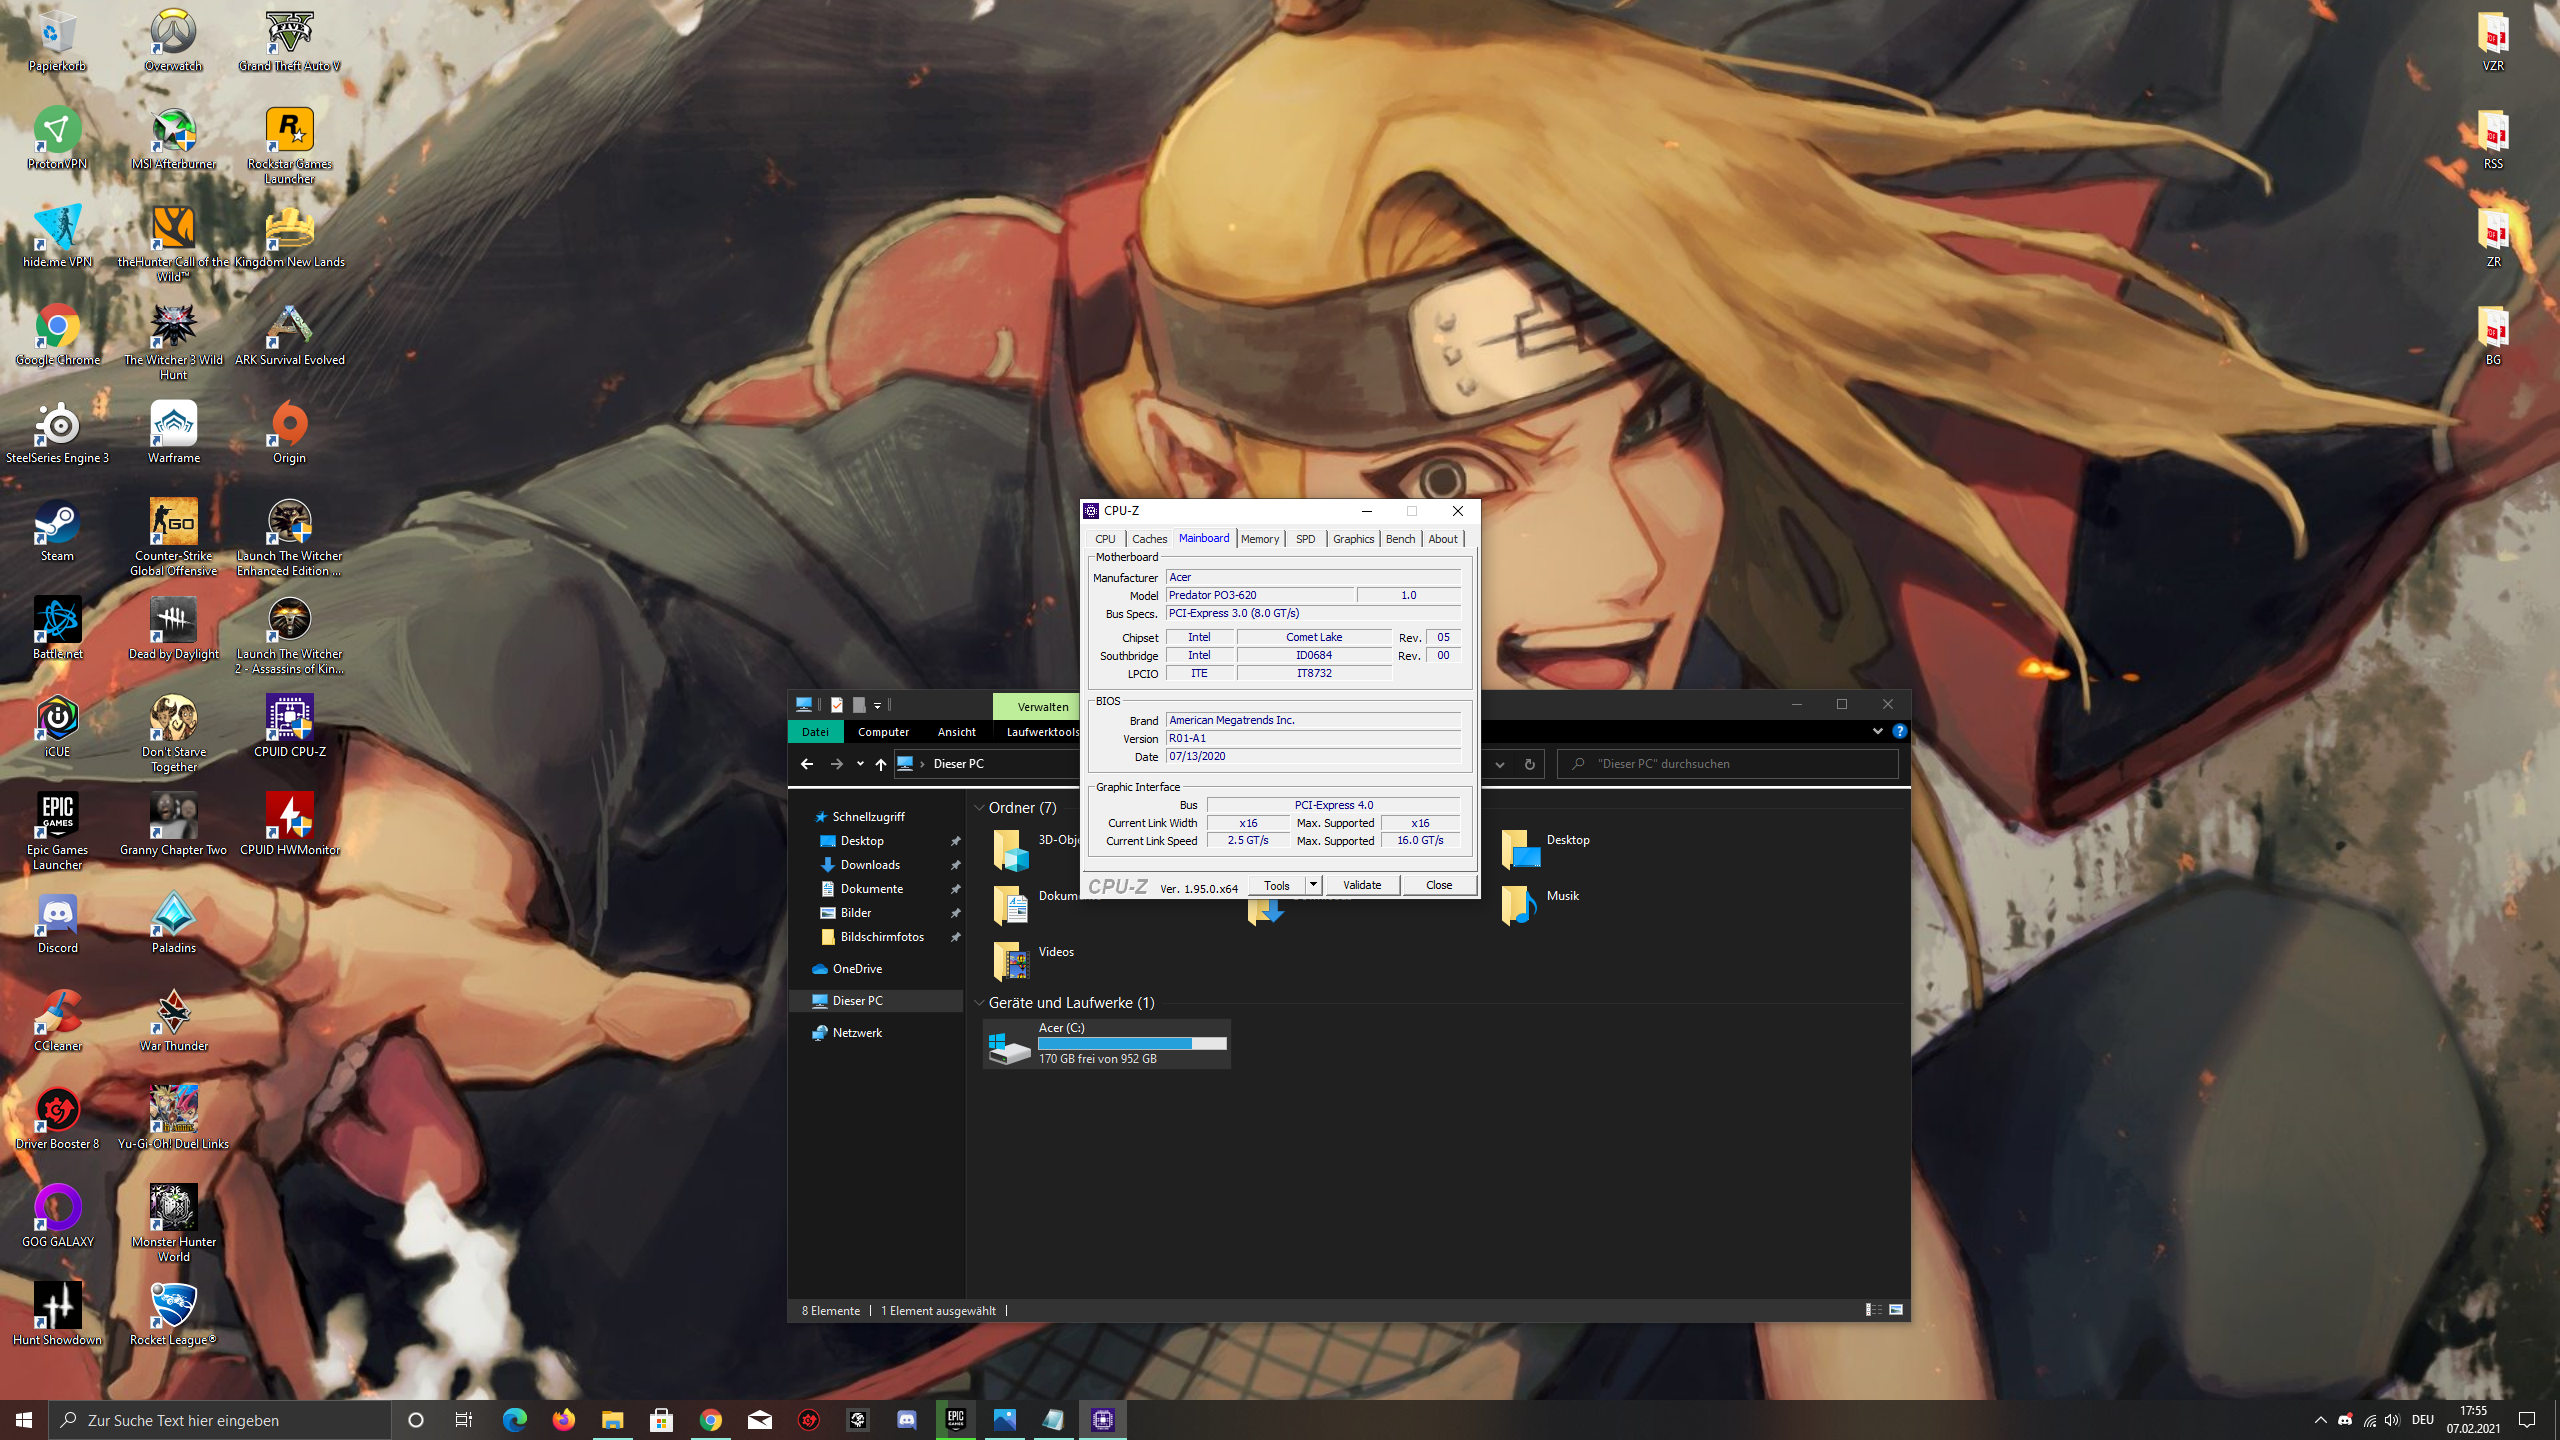The height and width of the screenshot is (1440, 2560).
Task: Go up one folder level in Explorer
Action: 880,764
